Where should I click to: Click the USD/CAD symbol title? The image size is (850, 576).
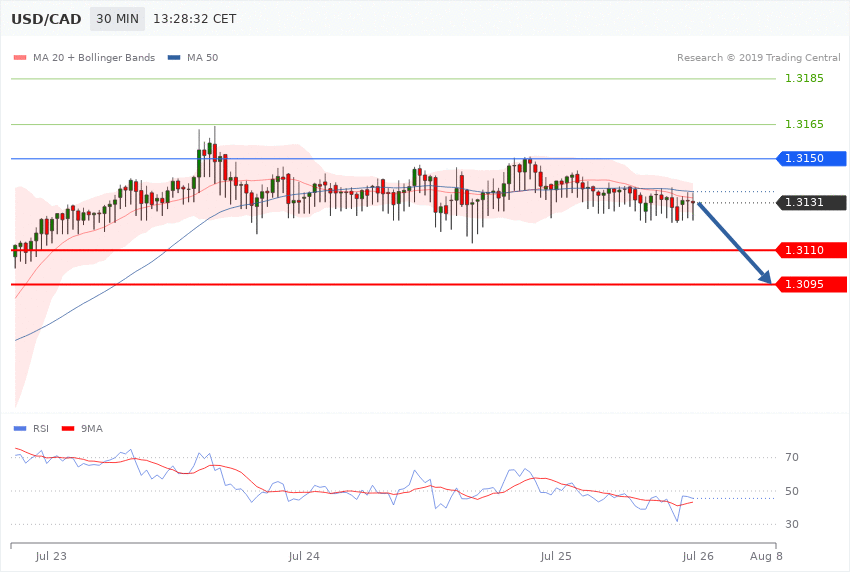pos(46,20)
